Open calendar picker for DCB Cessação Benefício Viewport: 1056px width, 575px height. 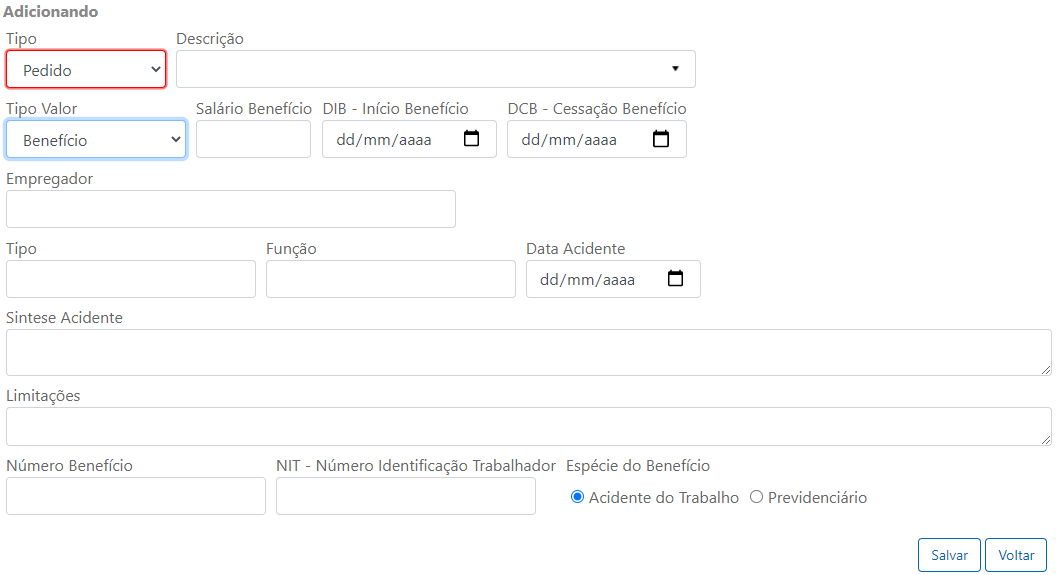pos(661,139)
